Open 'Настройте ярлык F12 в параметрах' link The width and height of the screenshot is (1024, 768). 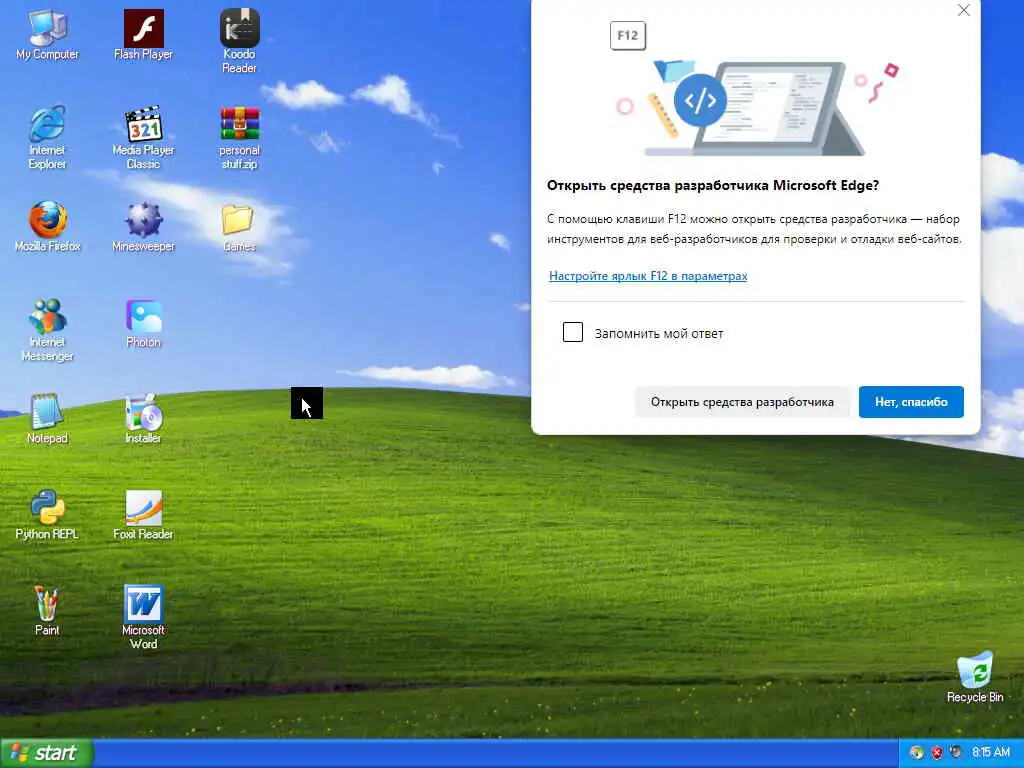tap(648, 276)
